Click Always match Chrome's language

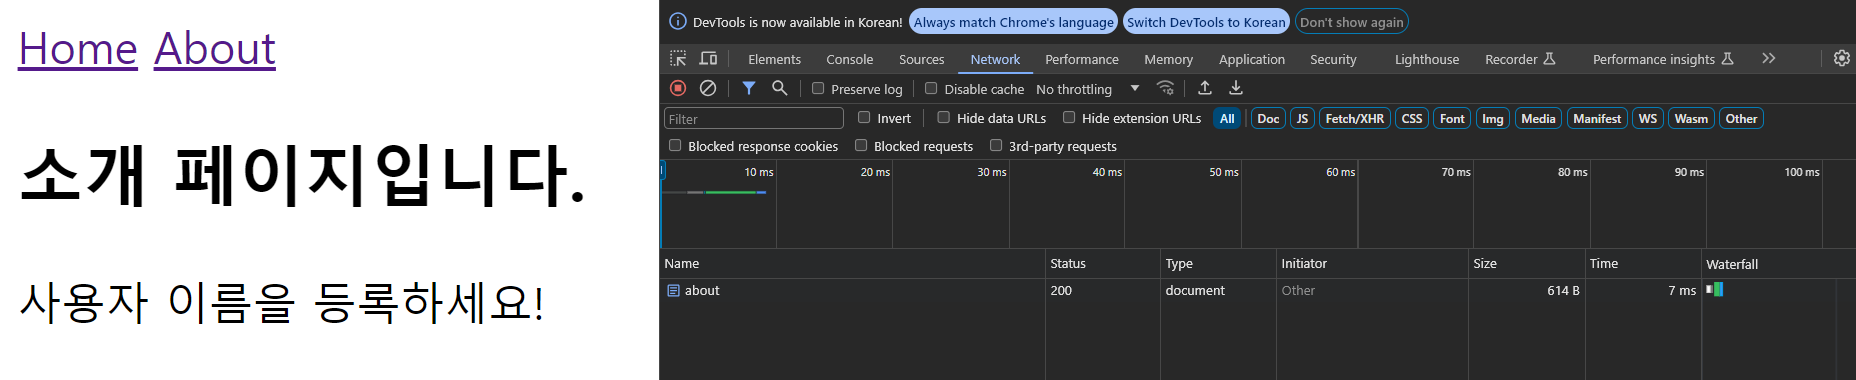[x=1013, y=22]
